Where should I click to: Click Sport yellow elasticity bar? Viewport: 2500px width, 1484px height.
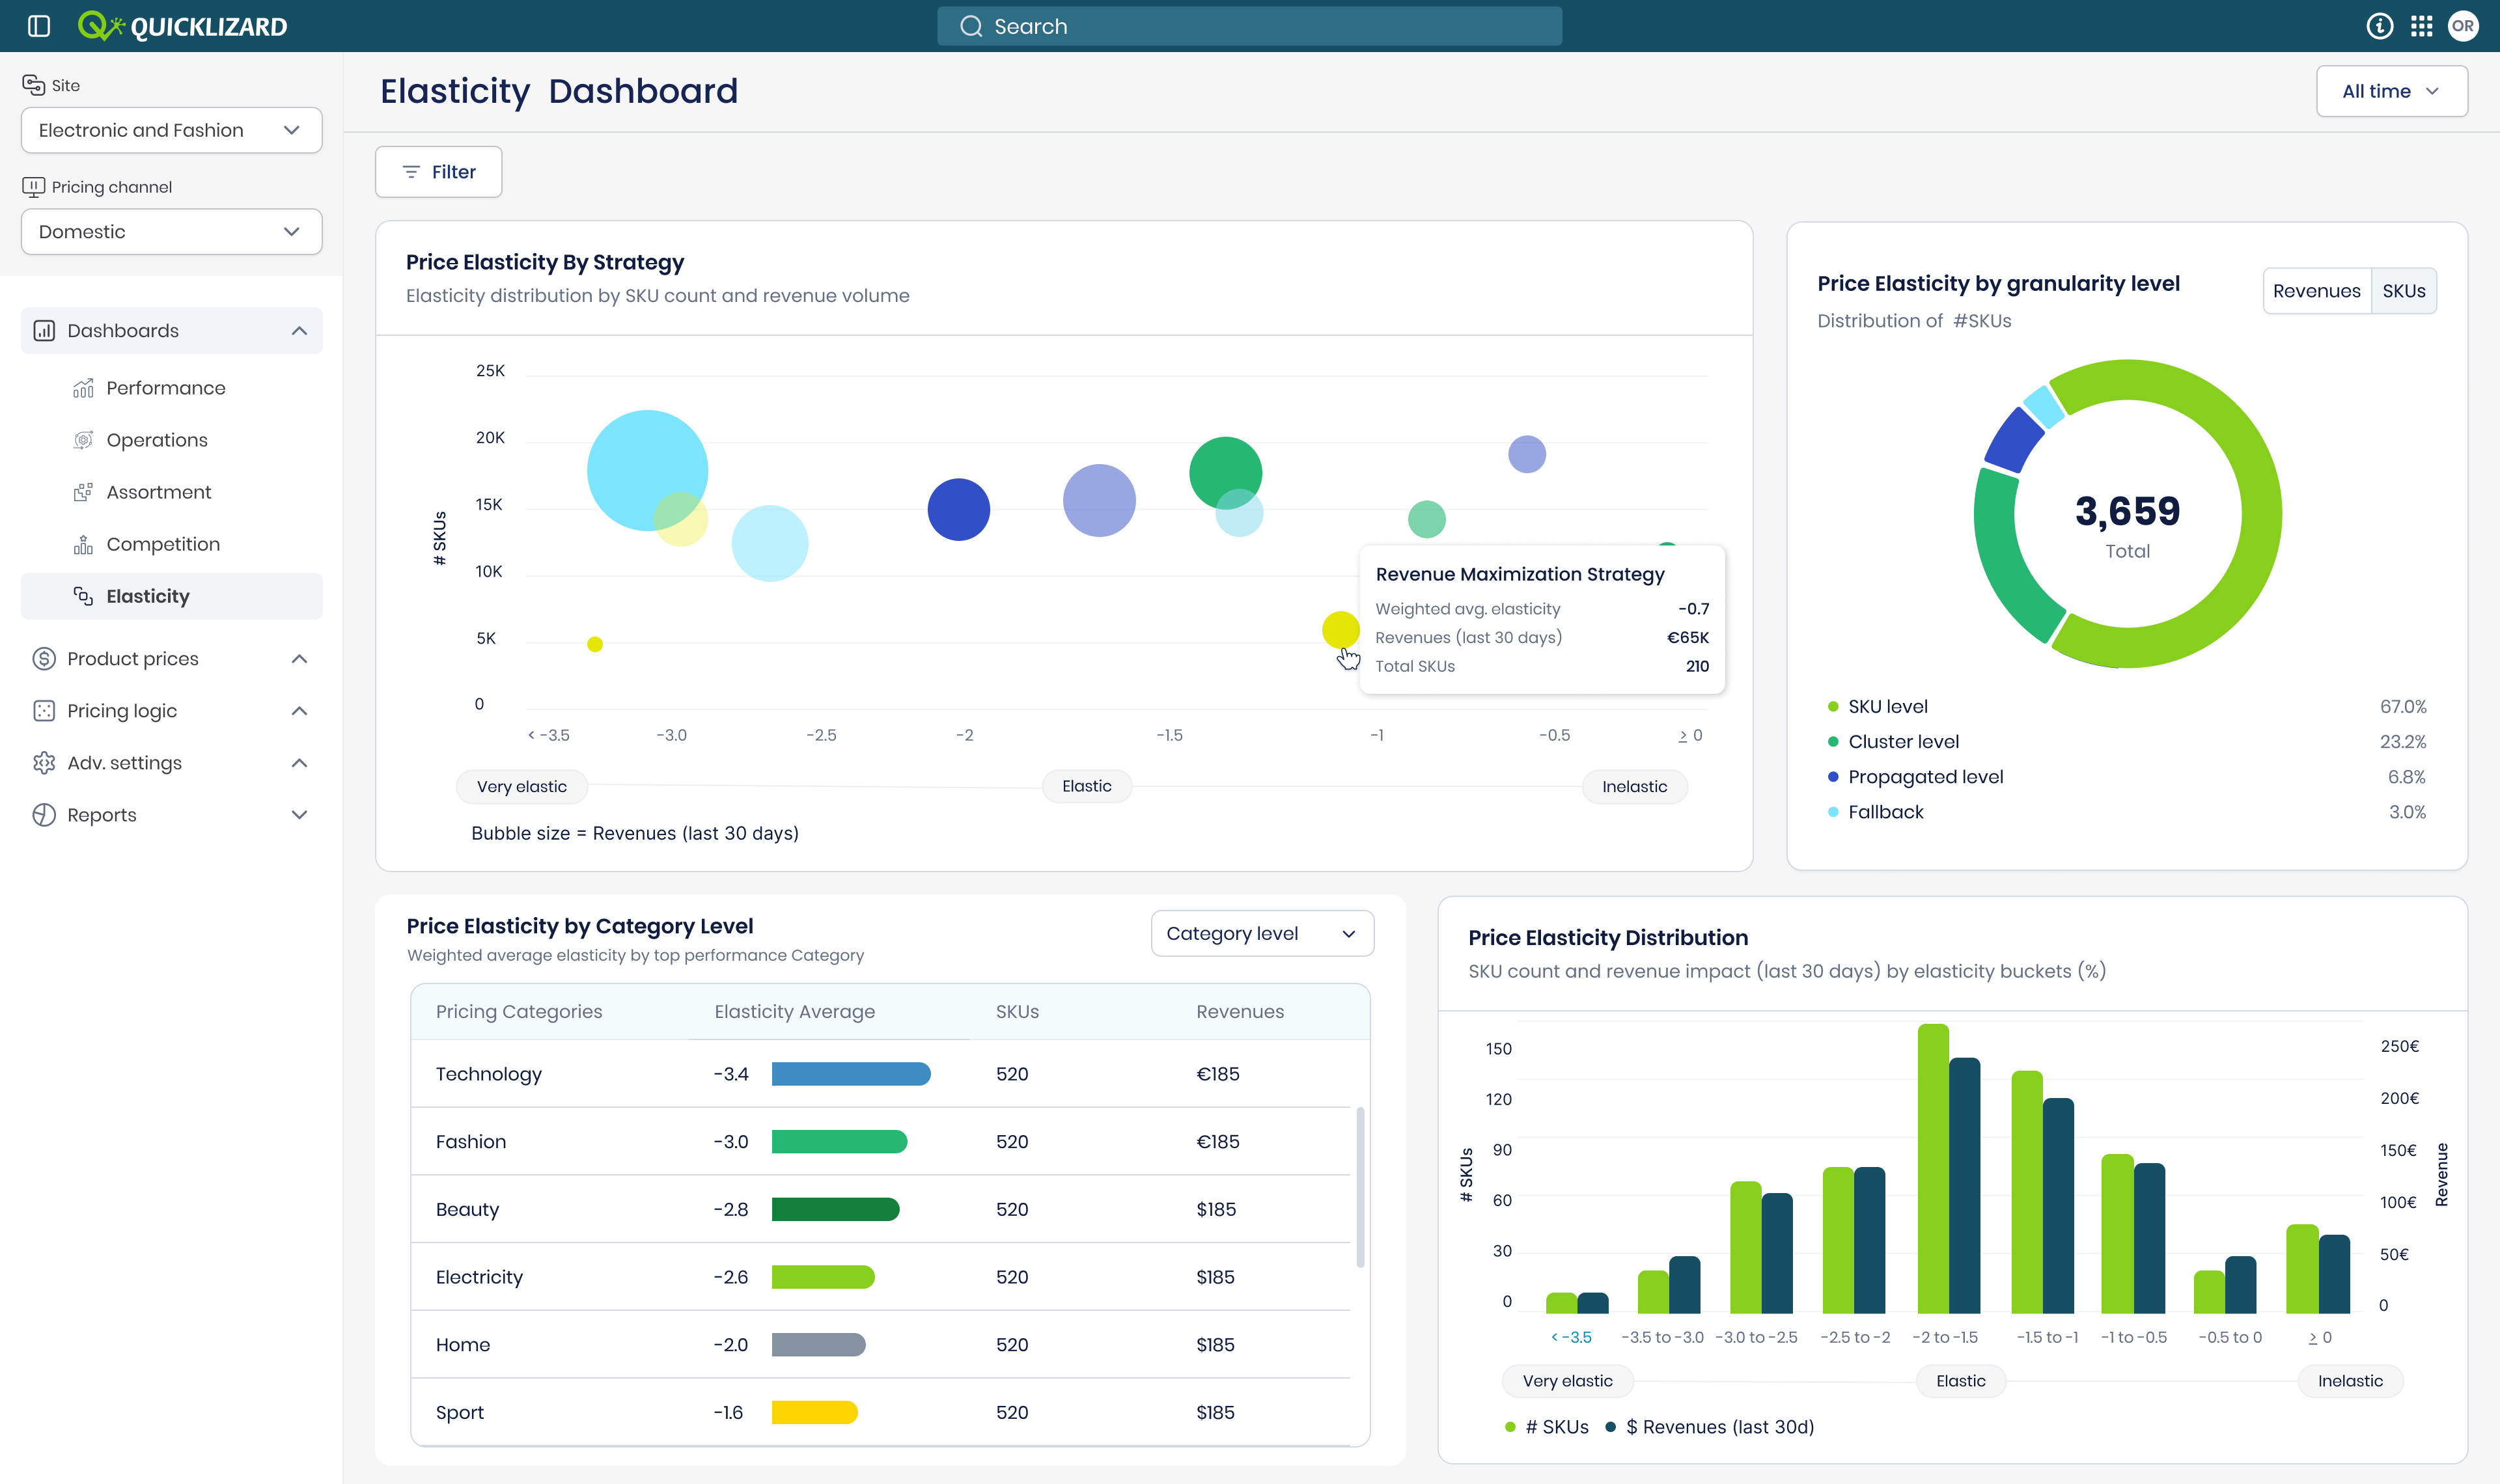[x=814, y=1412]
